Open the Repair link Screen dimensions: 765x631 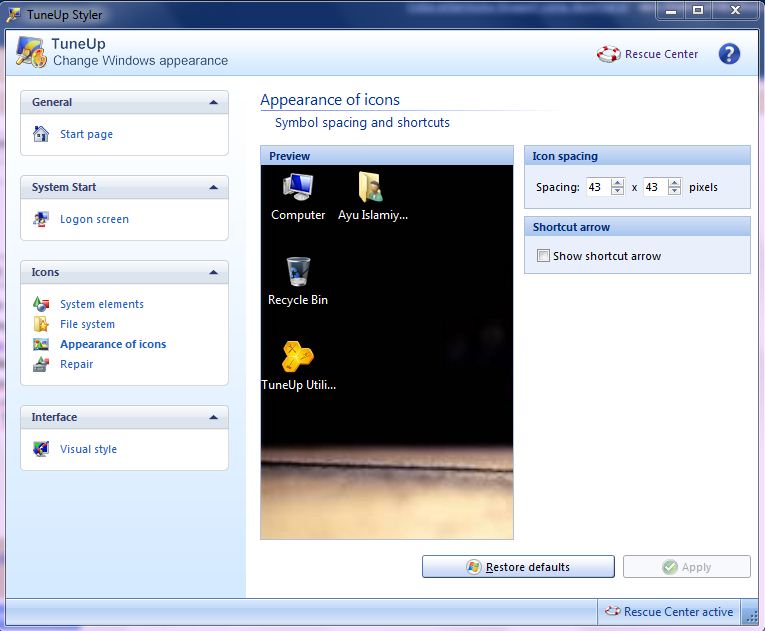[77, 364]
